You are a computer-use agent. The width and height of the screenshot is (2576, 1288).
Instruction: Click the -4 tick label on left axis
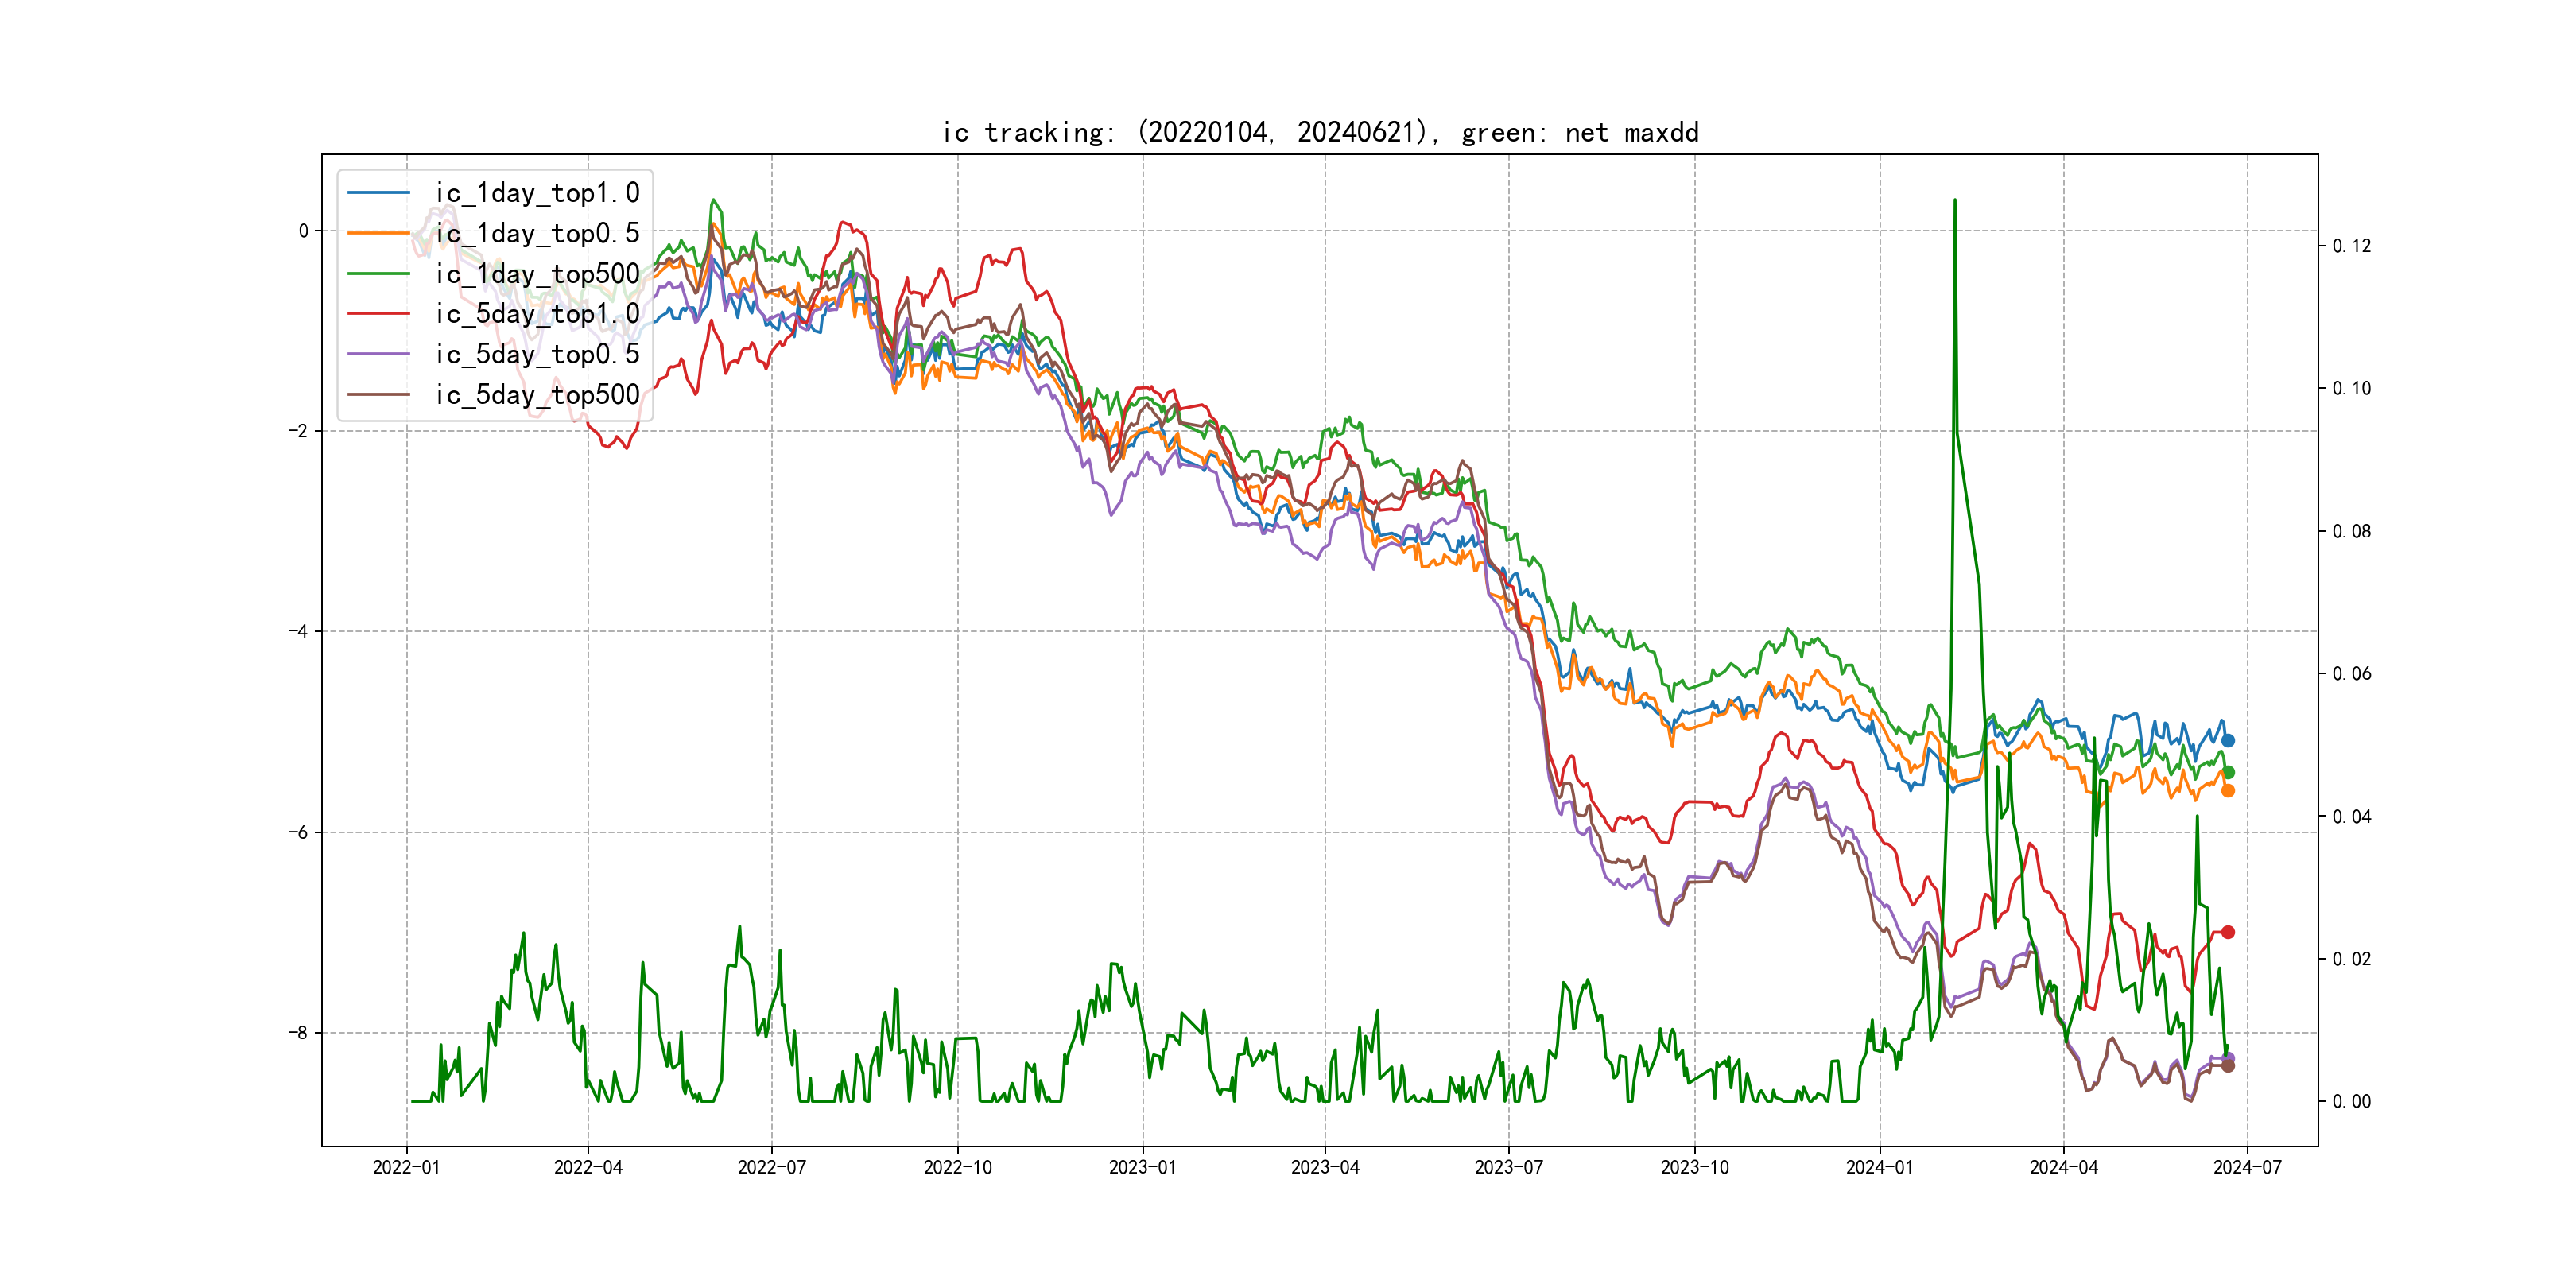click(298, 631)
